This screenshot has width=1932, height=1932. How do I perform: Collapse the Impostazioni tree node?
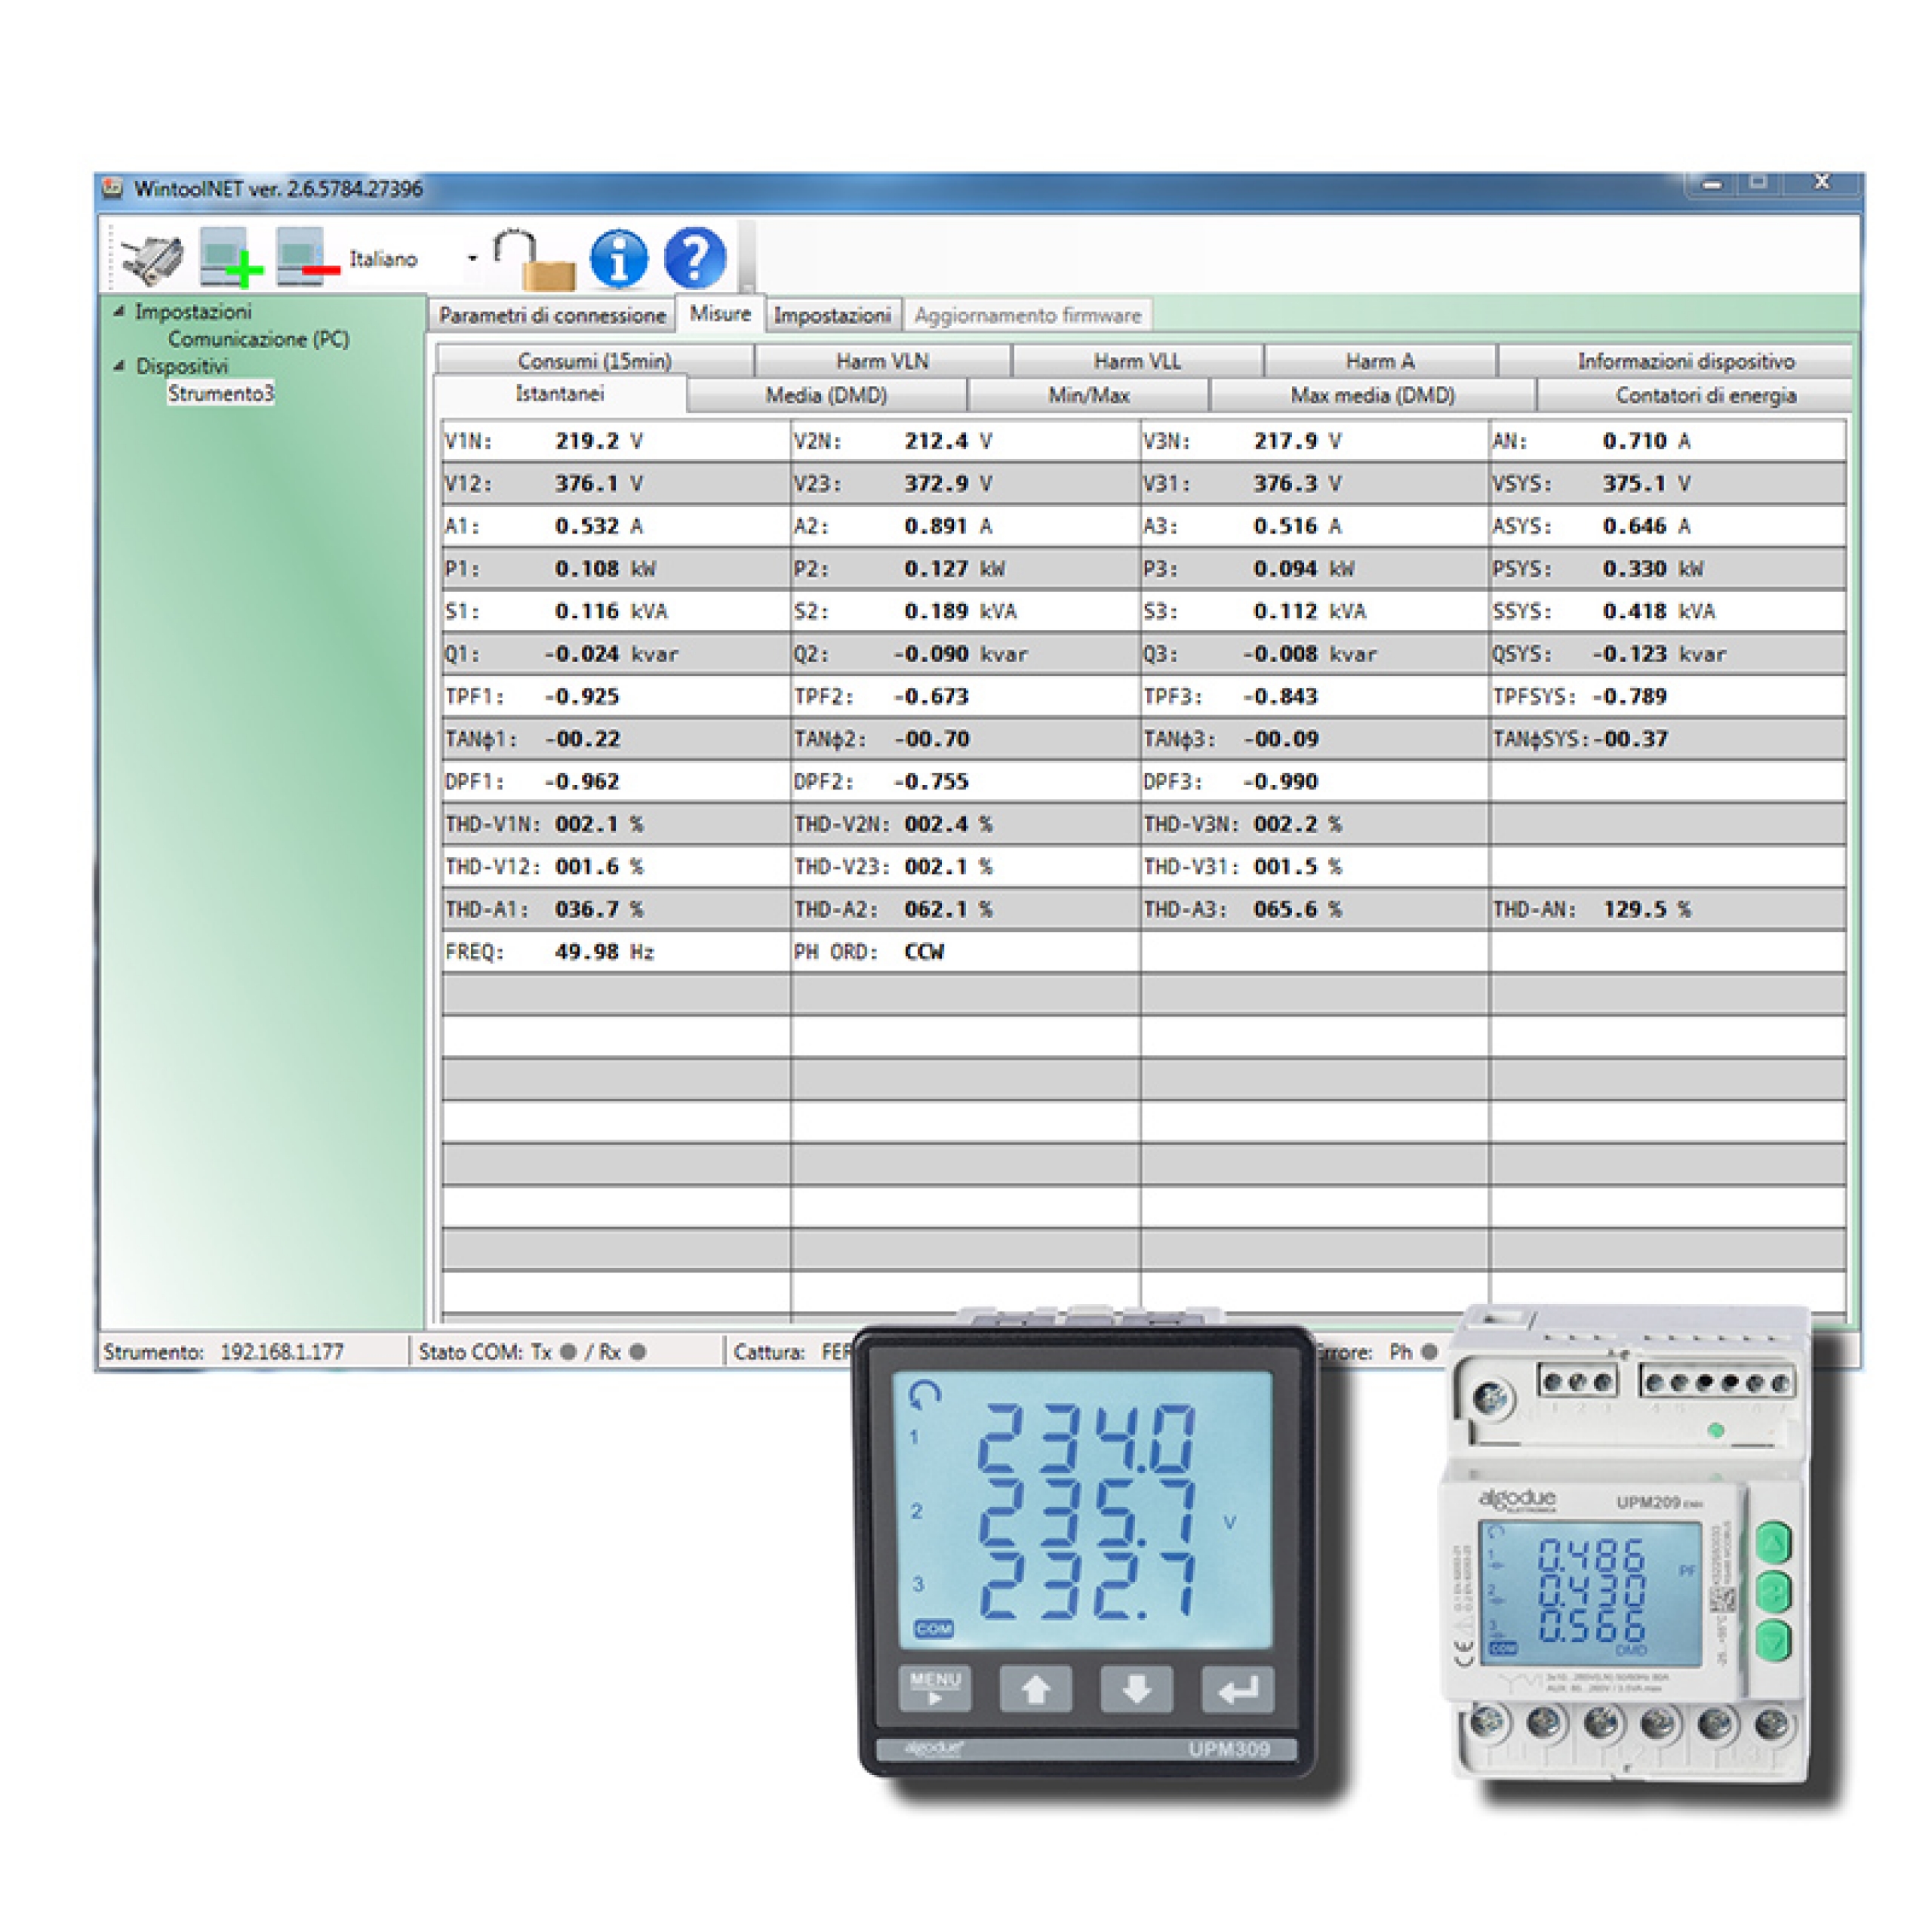[x=121, y=311]
